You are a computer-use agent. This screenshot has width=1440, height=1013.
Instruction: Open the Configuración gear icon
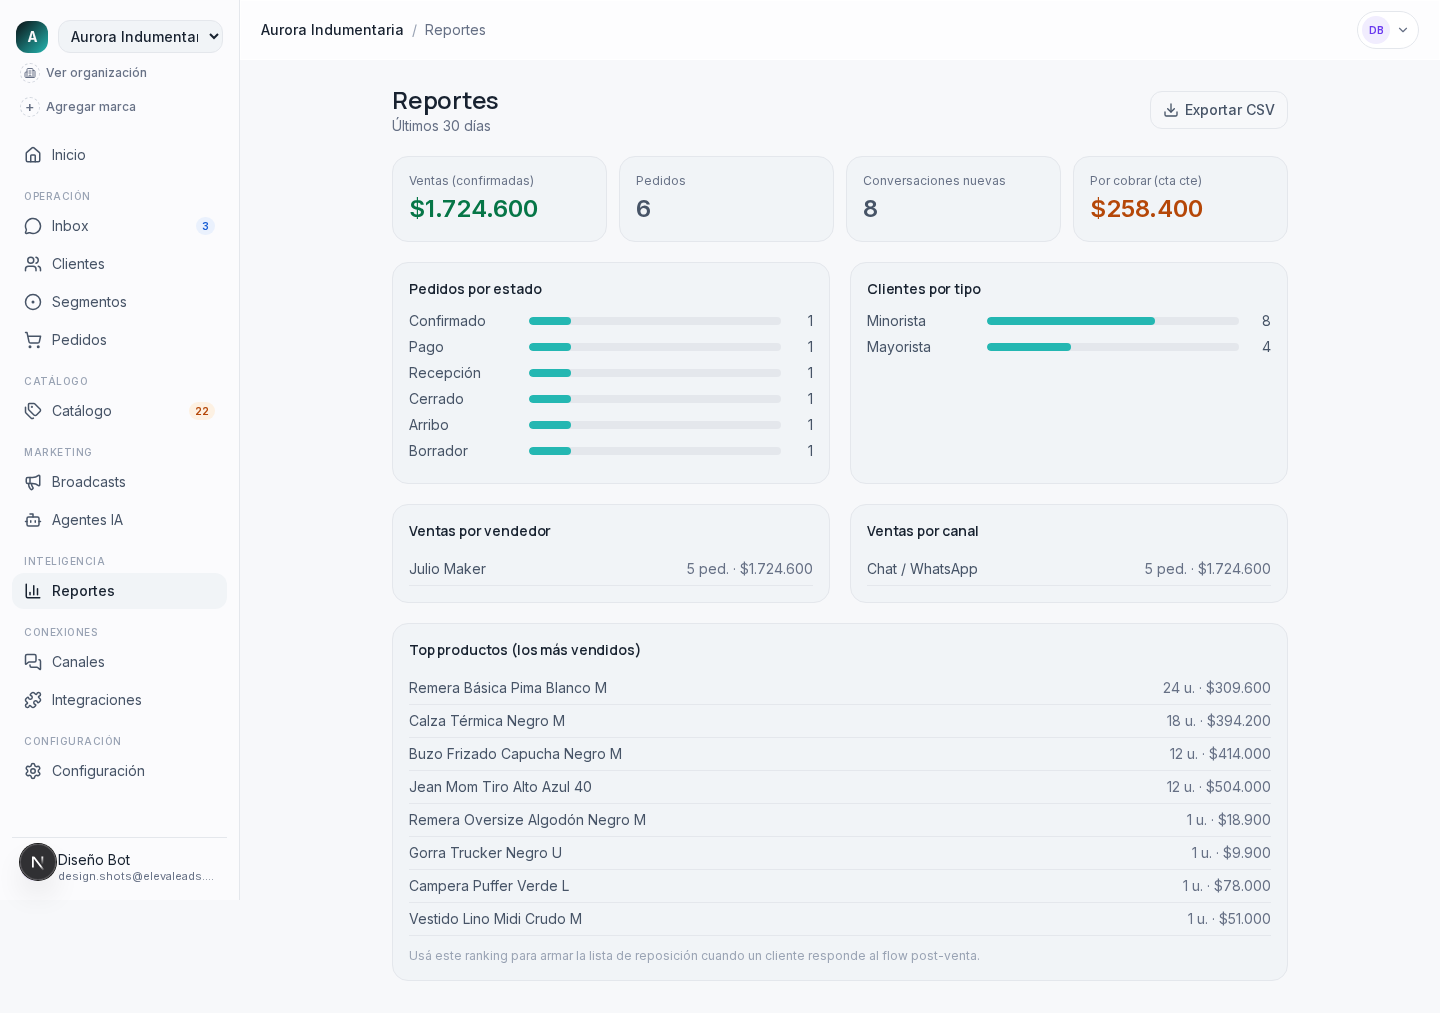[33, 771]
